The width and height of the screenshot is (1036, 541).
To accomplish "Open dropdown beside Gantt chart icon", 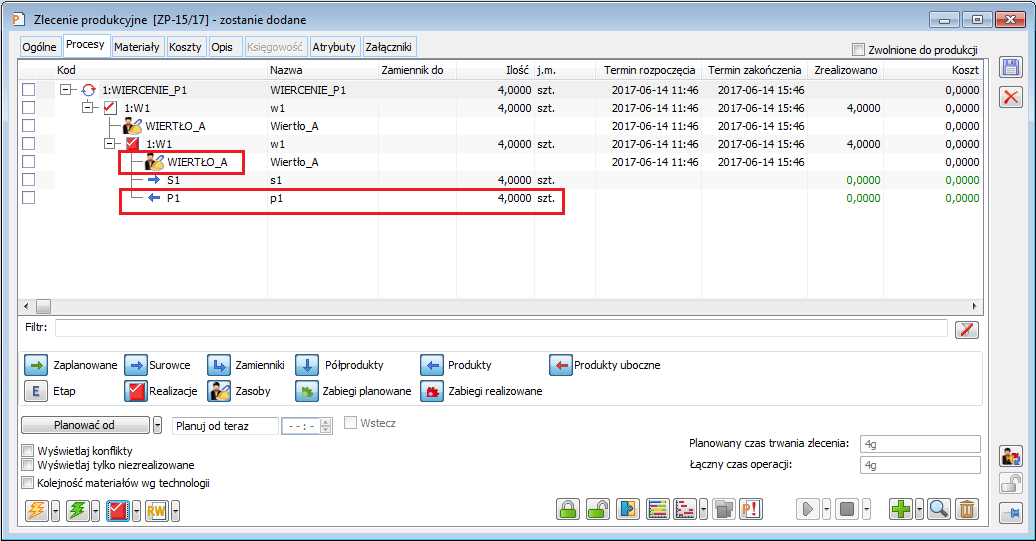I will 703,509.
